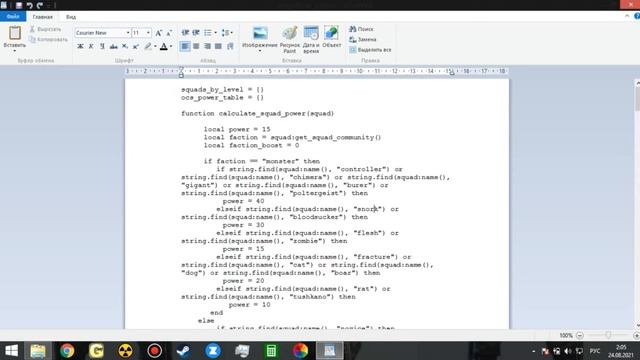Screen dimensions: 640x360
Task: Copy selection with Копировать
Action: click(48, 40)
